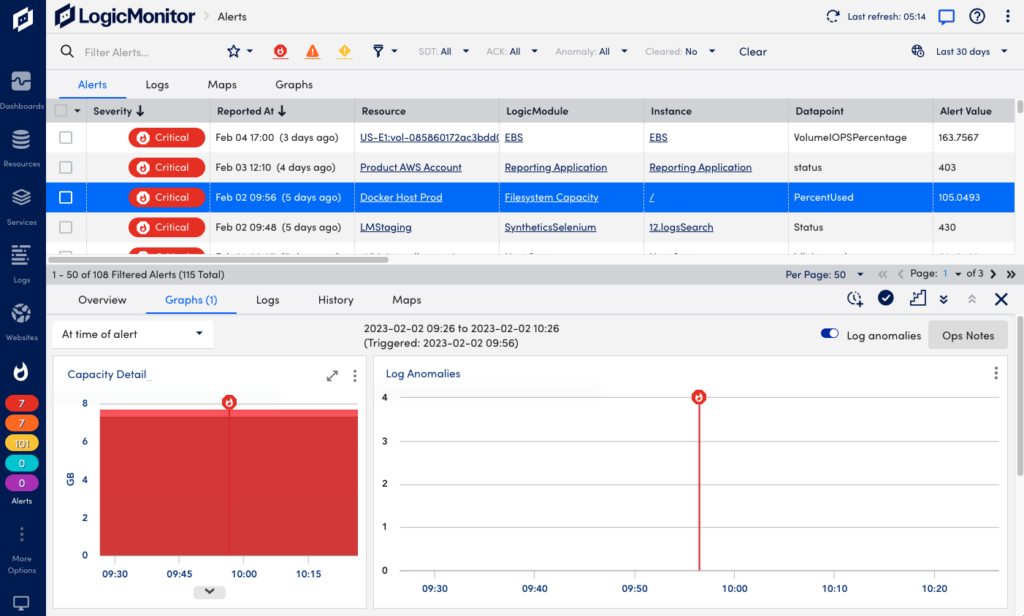Open the ACK filter dropdown
Image resolution: width=1024 pixels, height=616 pixels.
[512, 52]
